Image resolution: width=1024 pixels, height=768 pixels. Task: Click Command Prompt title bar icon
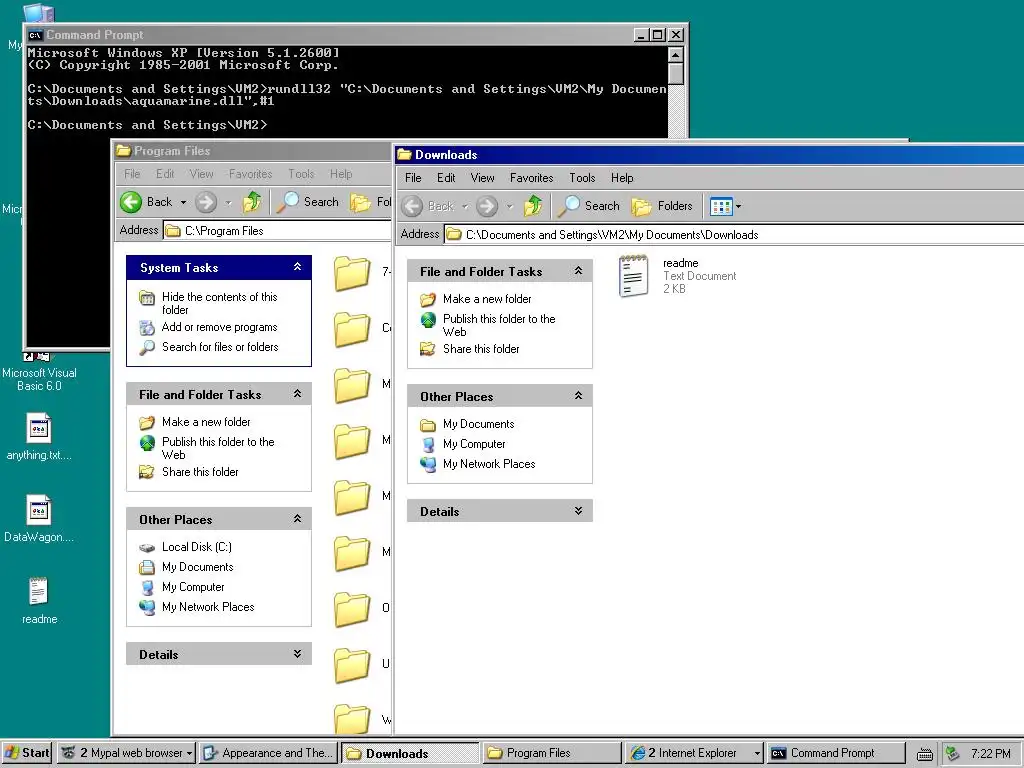coord(36,35)
